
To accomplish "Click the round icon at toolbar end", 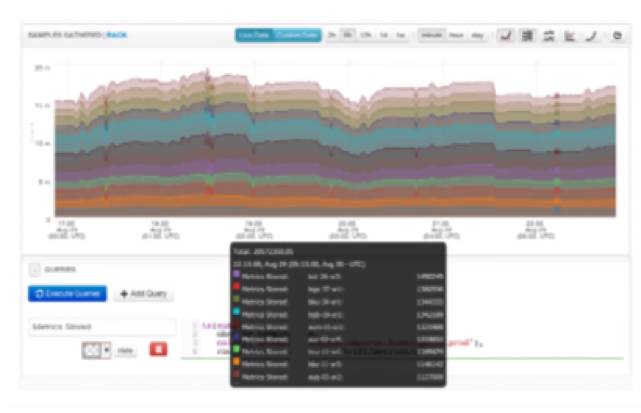I will pos(617,36).
